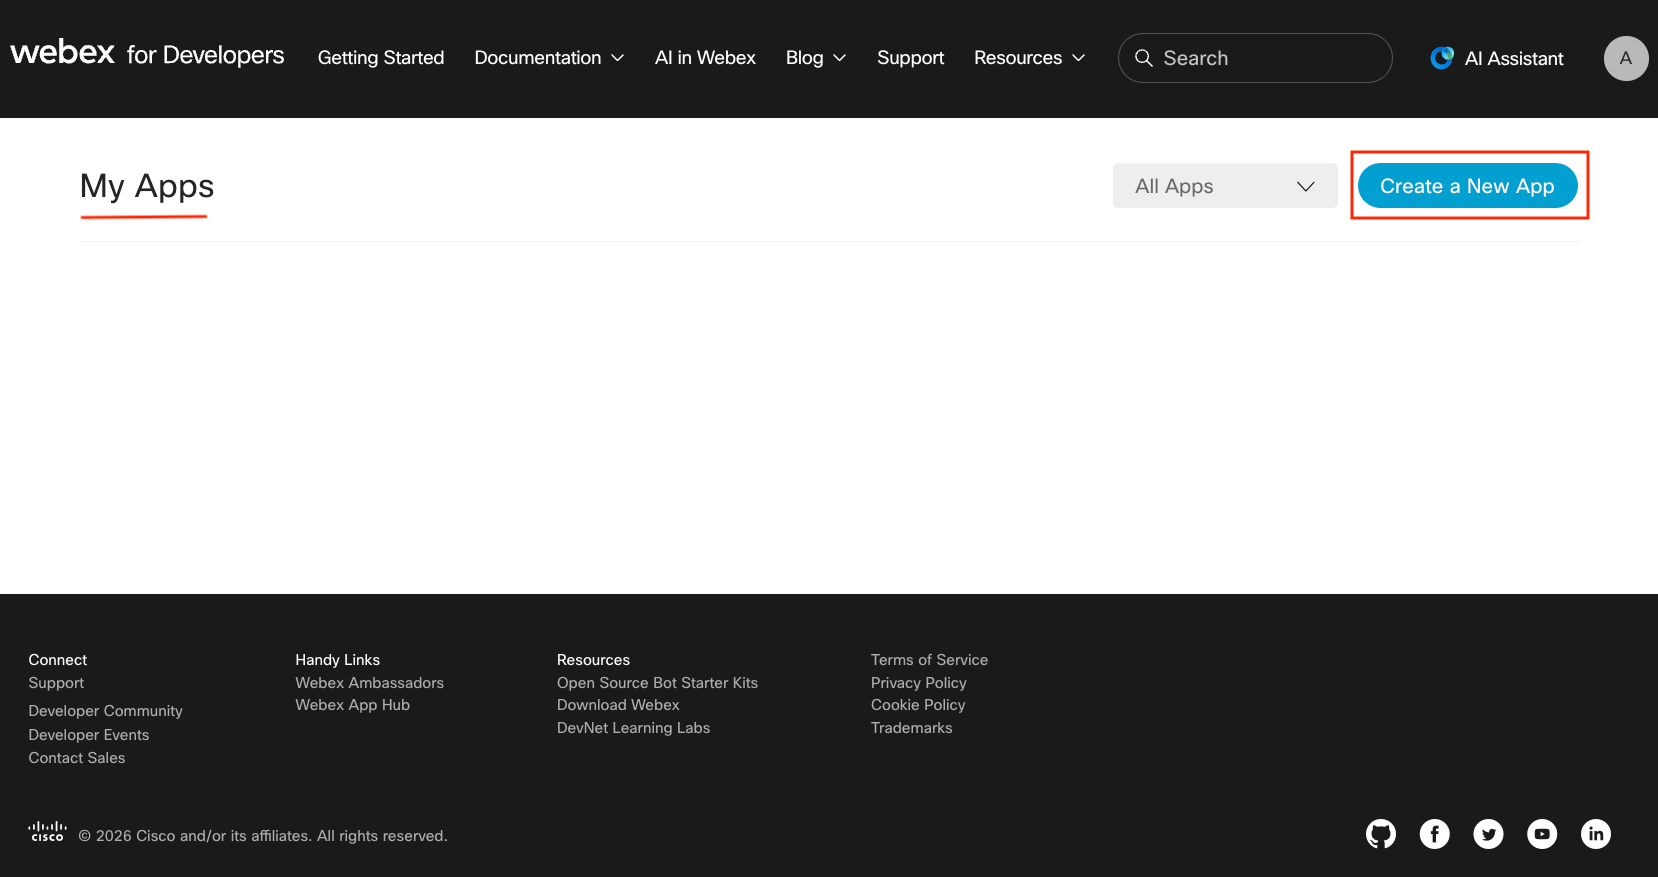Open the footer Support link
The height and width of the screenshot is (877, 1658).
click(56, 683)
